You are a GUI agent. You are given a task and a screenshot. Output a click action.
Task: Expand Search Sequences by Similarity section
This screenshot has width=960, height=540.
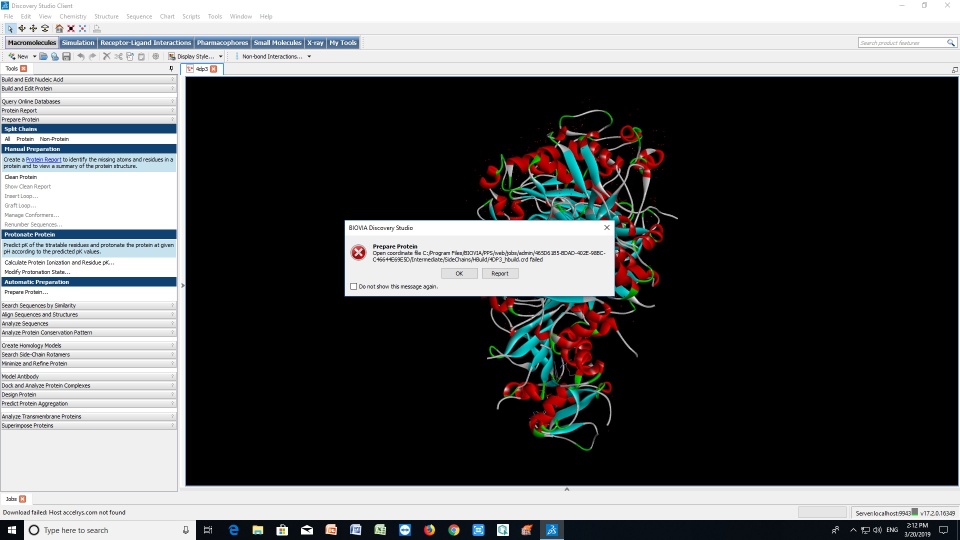(88, 306)
